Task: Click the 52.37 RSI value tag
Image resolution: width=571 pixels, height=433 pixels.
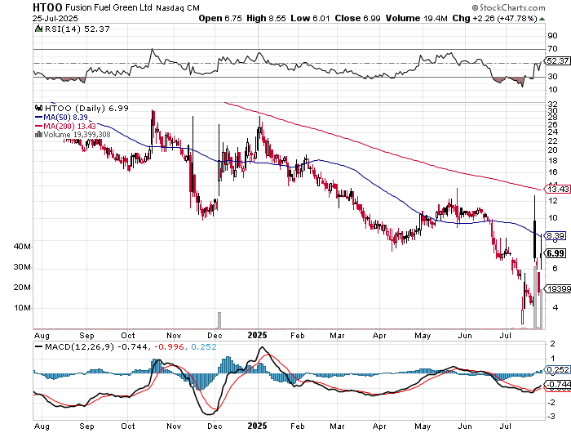Action: click(558, 61)
